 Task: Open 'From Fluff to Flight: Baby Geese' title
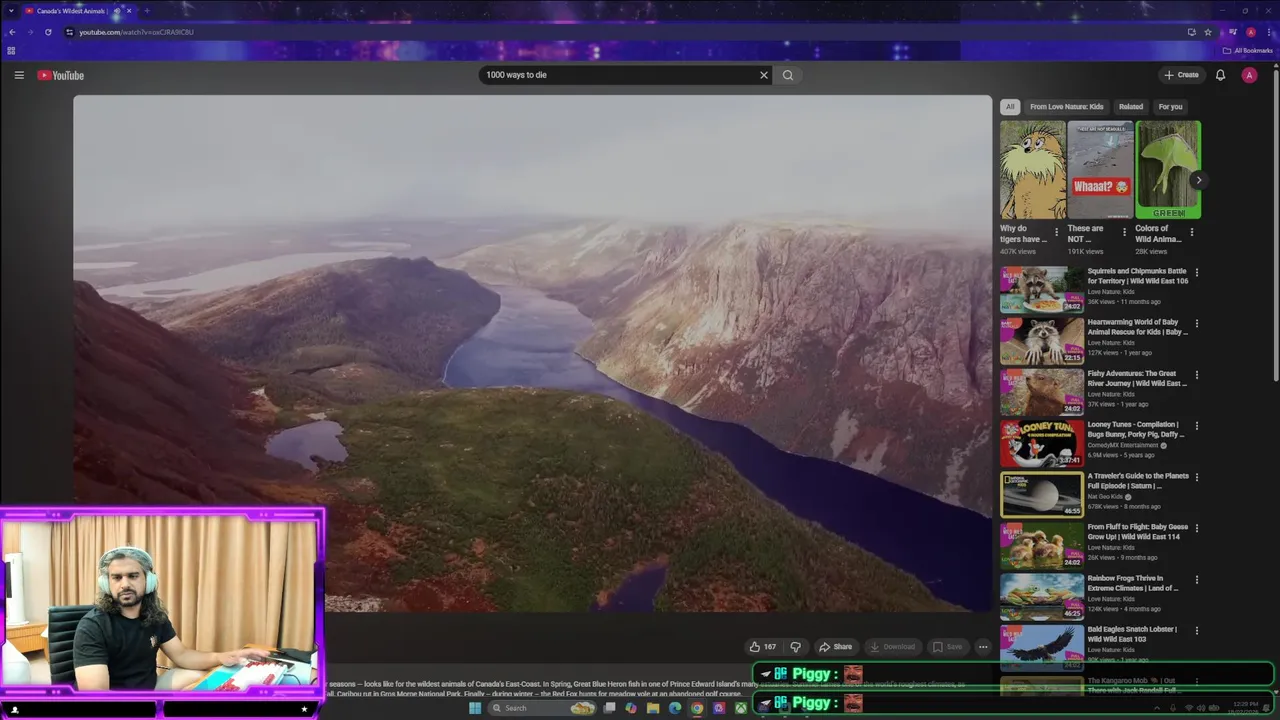[x=1137, y=532]
